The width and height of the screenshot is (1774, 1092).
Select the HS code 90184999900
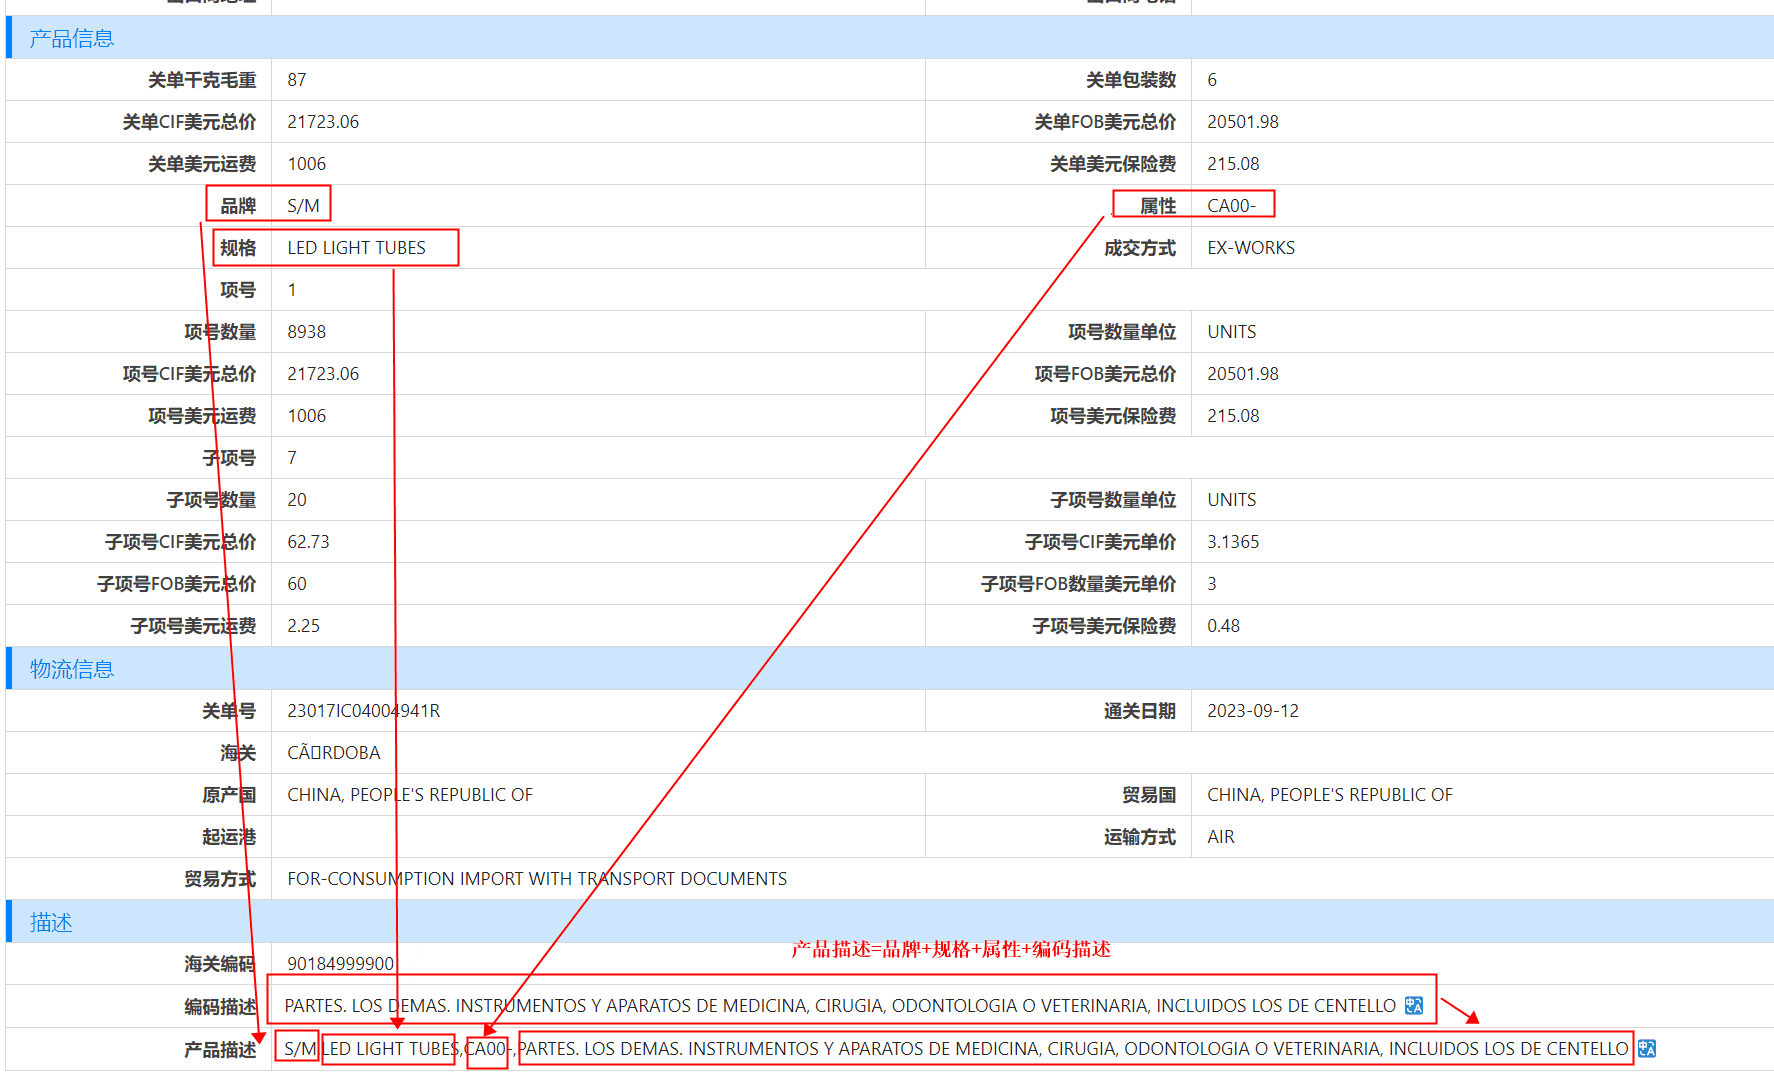pos(340,963)
